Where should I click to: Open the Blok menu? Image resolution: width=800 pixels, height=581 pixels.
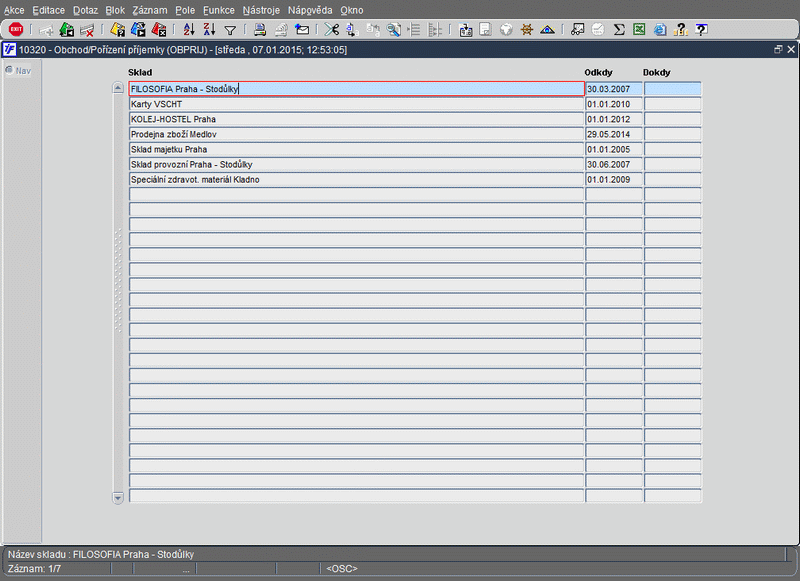point(115,10)
